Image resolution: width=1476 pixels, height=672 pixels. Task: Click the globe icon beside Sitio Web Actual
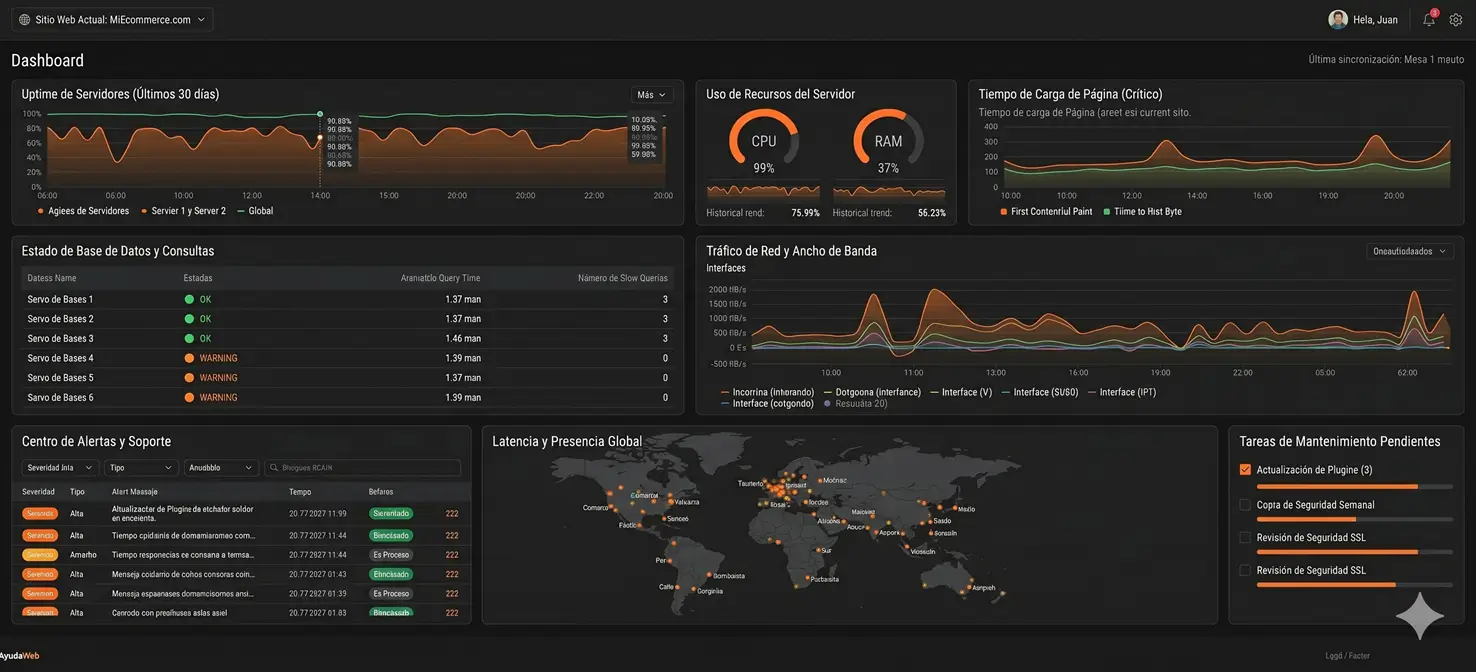point(24,19)
